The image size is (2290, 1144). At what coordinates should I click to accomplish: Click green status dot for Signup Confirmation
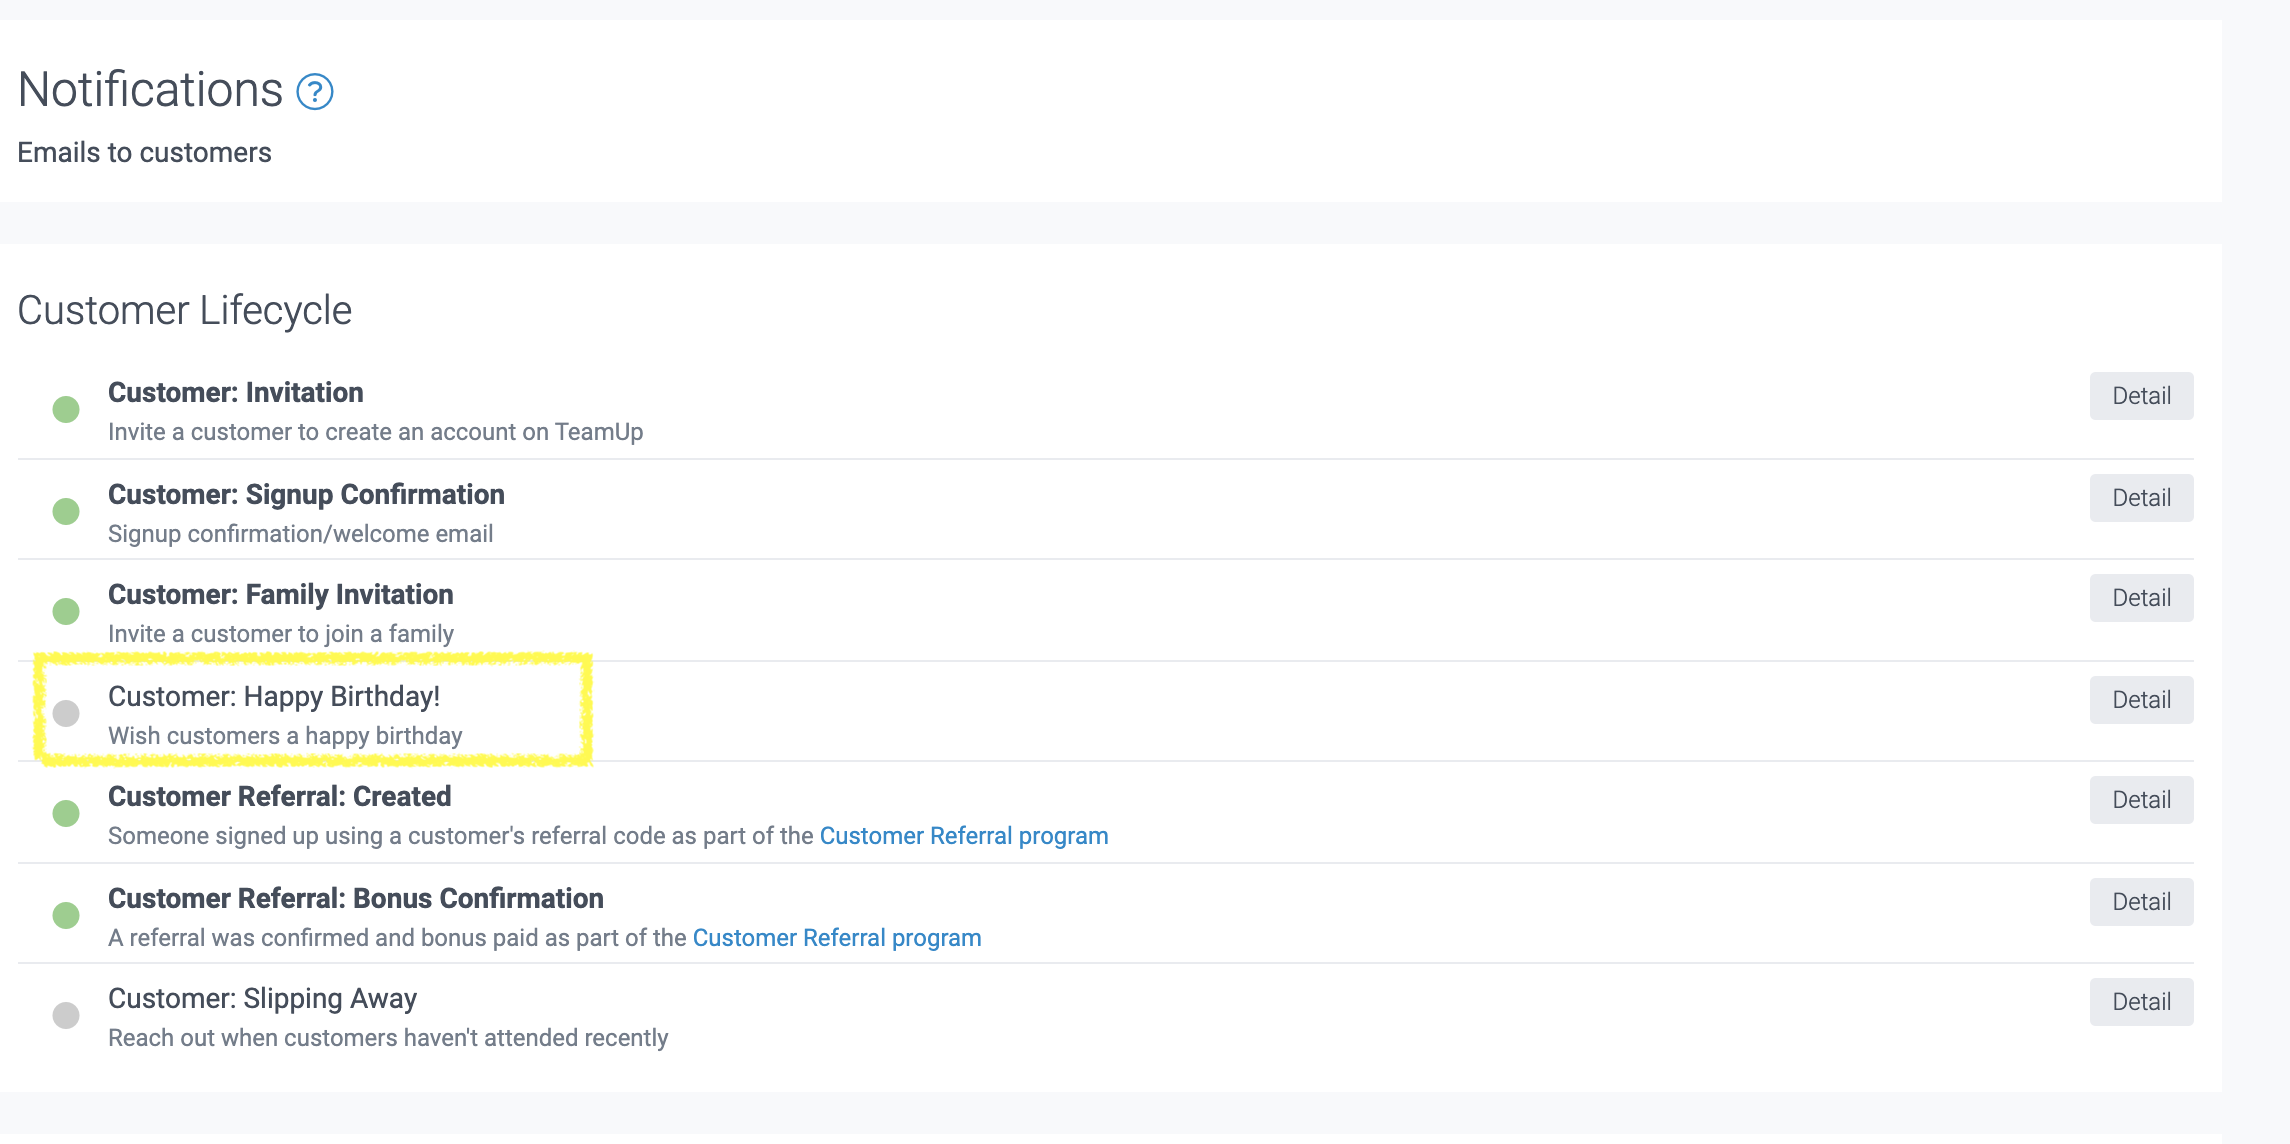tap(66, 511)
